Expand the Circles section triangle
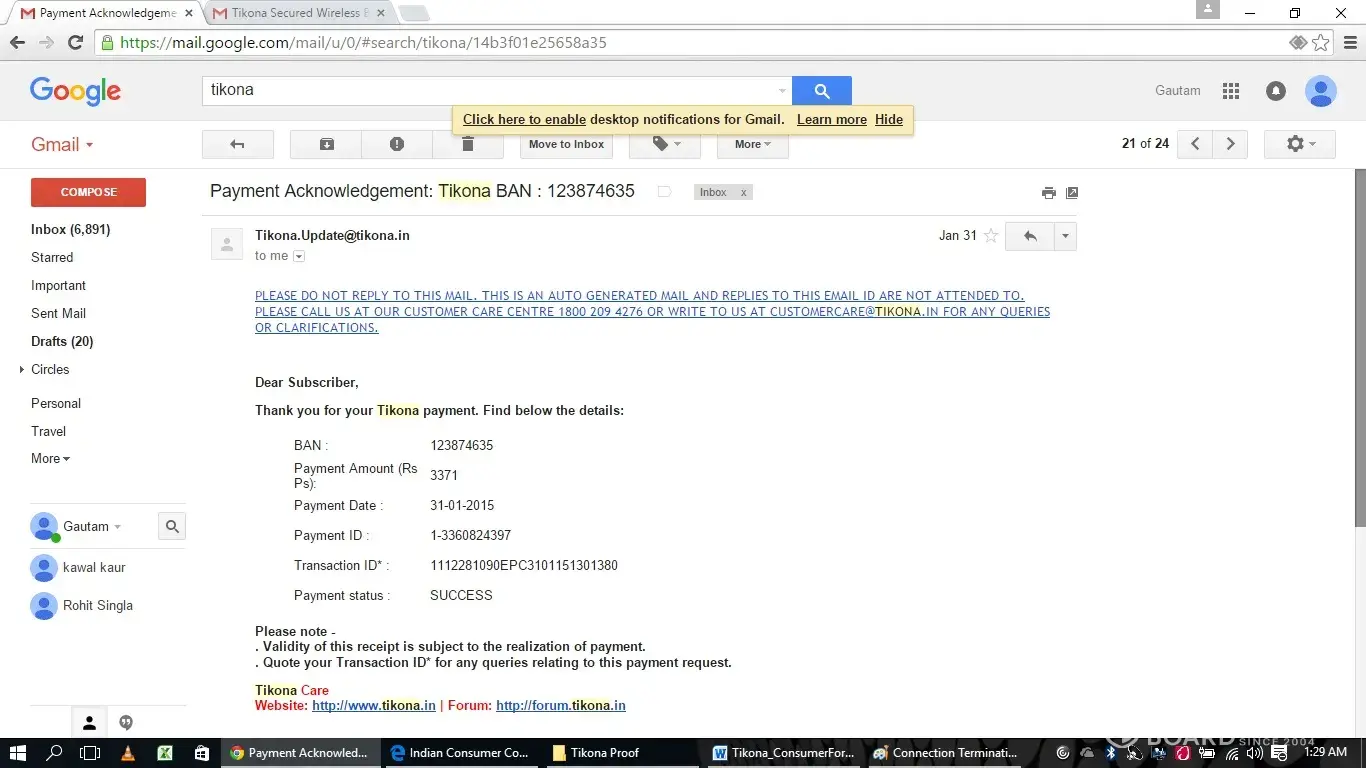1366x768 pixels. point(22,369)
